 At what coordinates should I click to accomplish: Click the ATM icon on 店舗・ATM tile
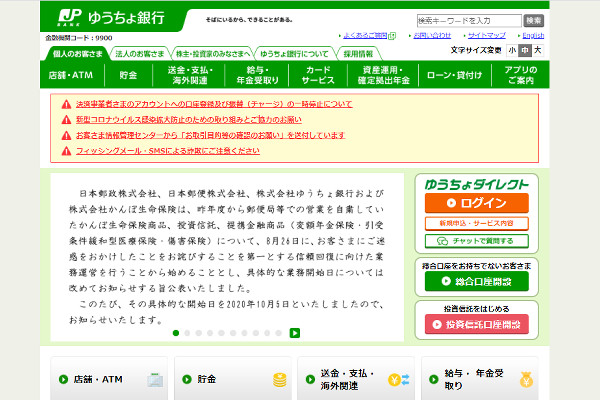point(153,380)
